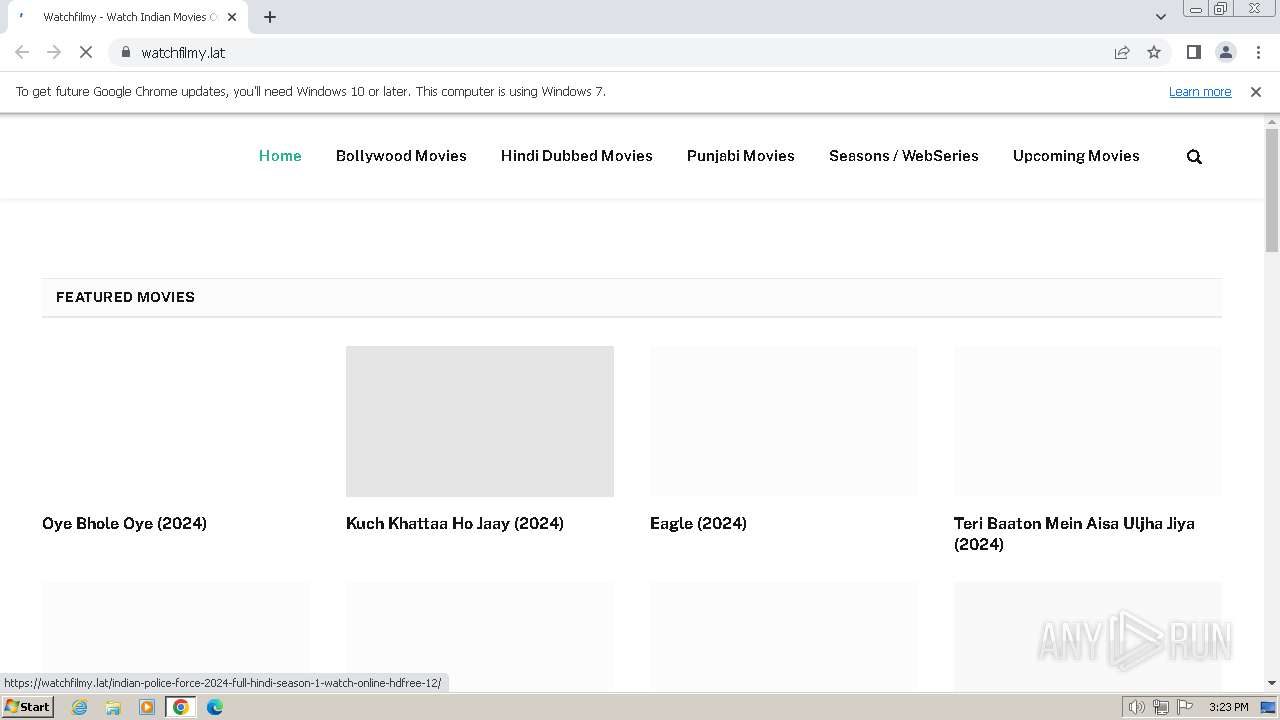Open Teri Baaton Mein Aisa Uljha Jiya
This screenshot has height=720, width=1280.
[x=1074, y=533]
